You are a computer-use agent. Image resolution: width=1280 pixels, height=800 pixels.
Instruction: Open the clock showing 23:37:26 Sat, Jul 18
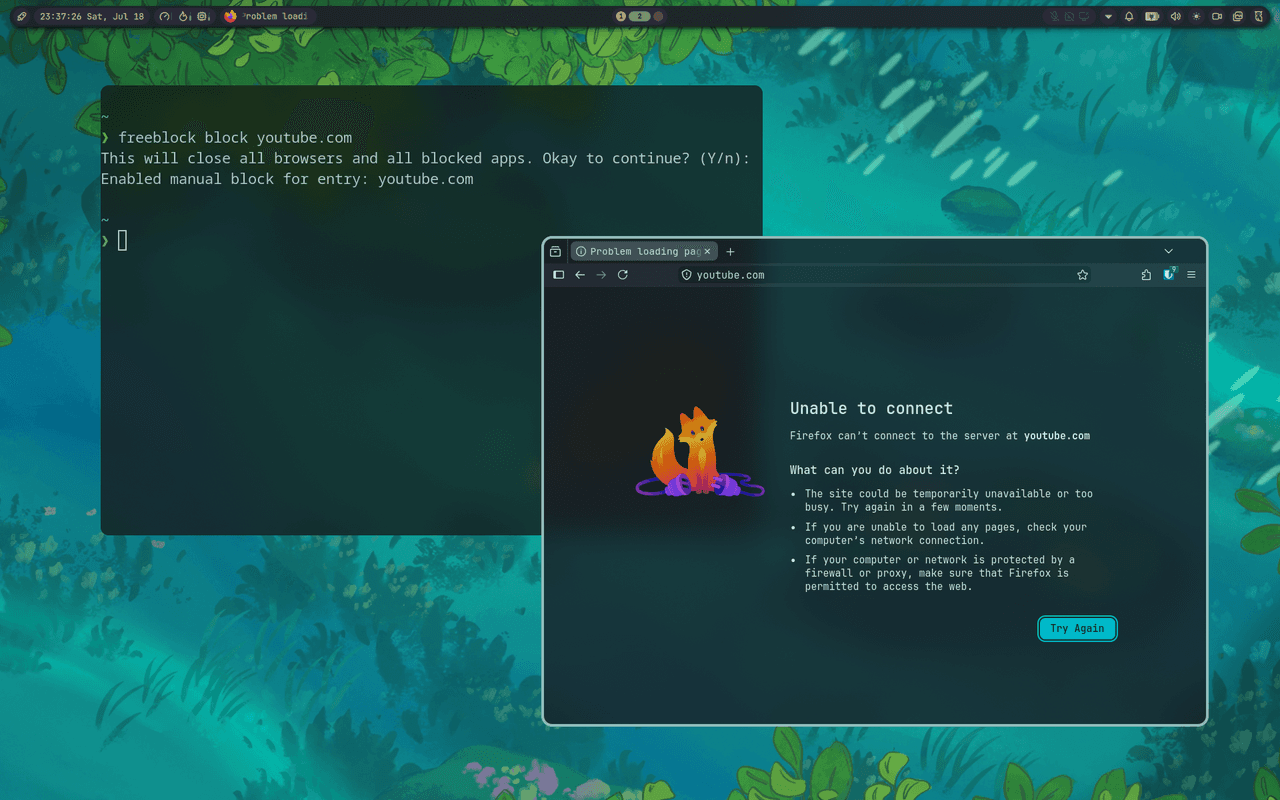[92, 17]
